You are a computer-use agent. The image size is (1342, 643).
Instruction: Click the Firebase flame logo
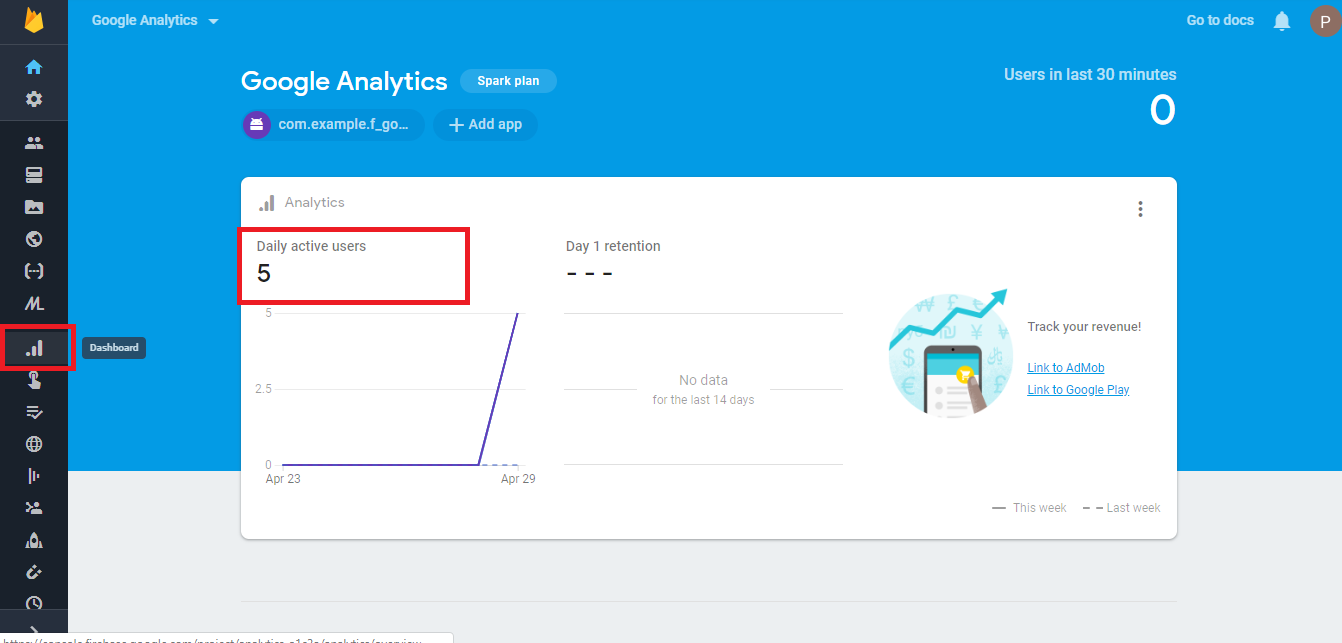pos(34,21)
